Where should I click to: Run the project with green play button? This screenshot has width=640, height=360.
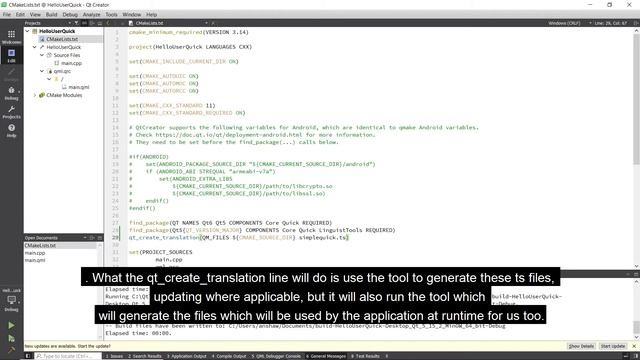tap(11, 325)
